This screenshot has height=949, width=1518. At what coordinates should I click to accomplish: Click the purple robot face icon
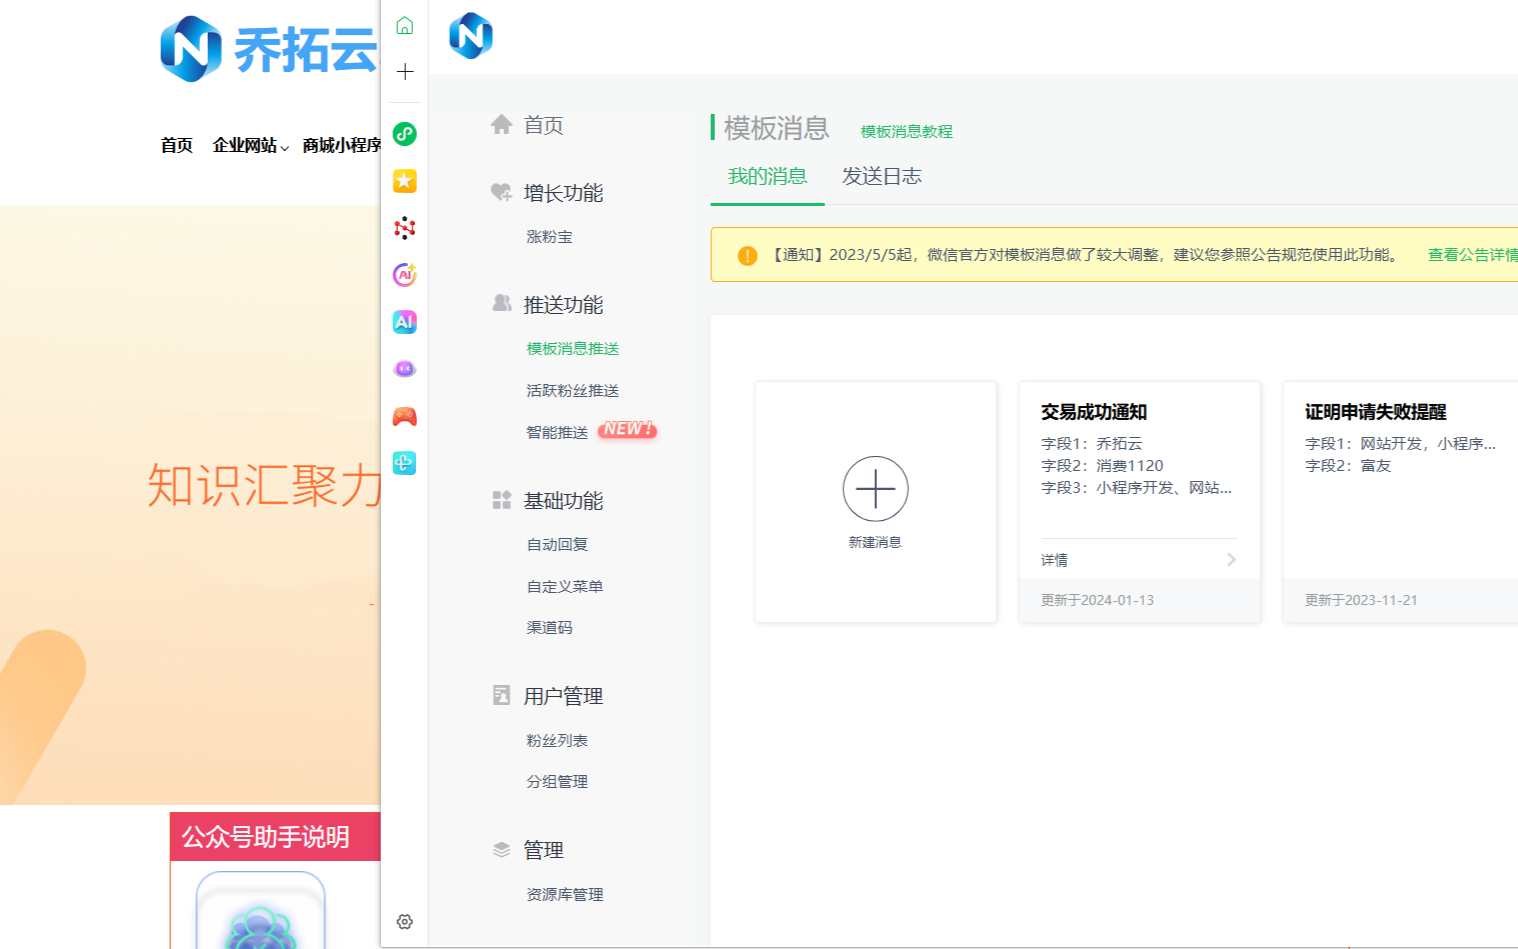404,369
